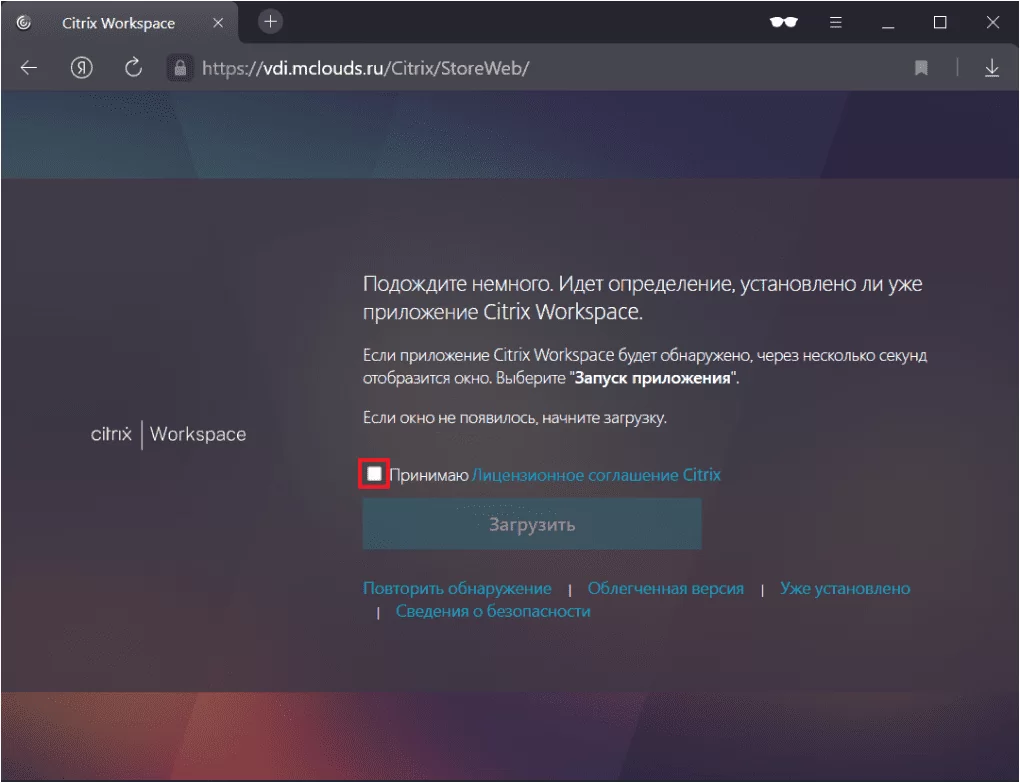View site security via lock icon
This screenshot has height=782, width=1020.
pos(180,68)
